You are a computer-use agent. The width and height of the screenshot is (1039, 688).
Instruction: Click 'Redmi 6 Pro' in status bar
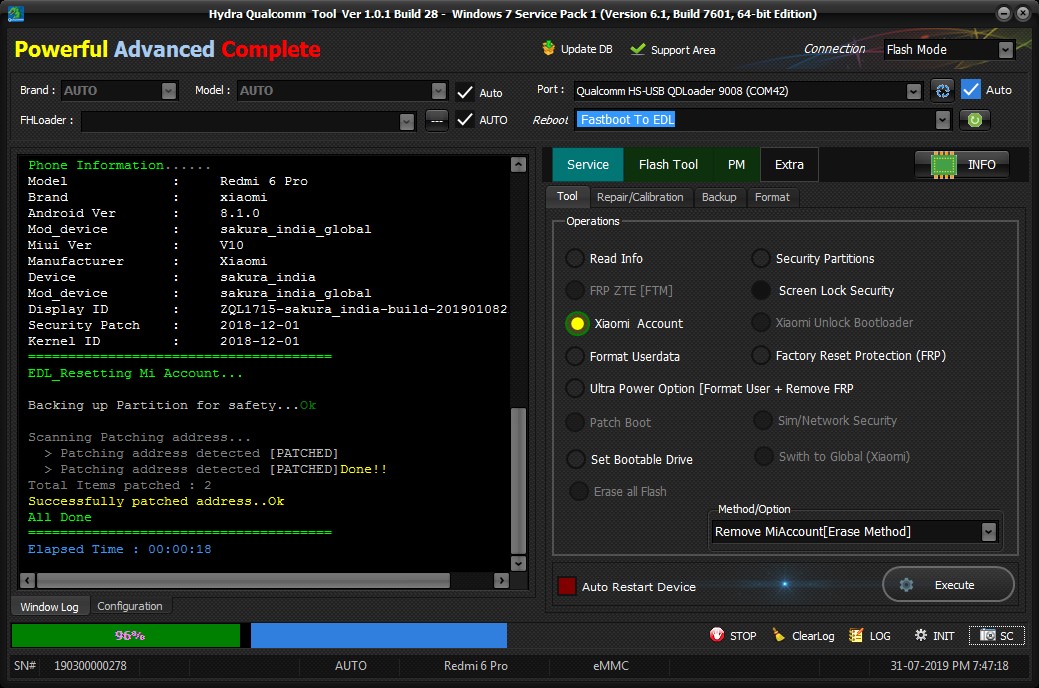(476, 665)
